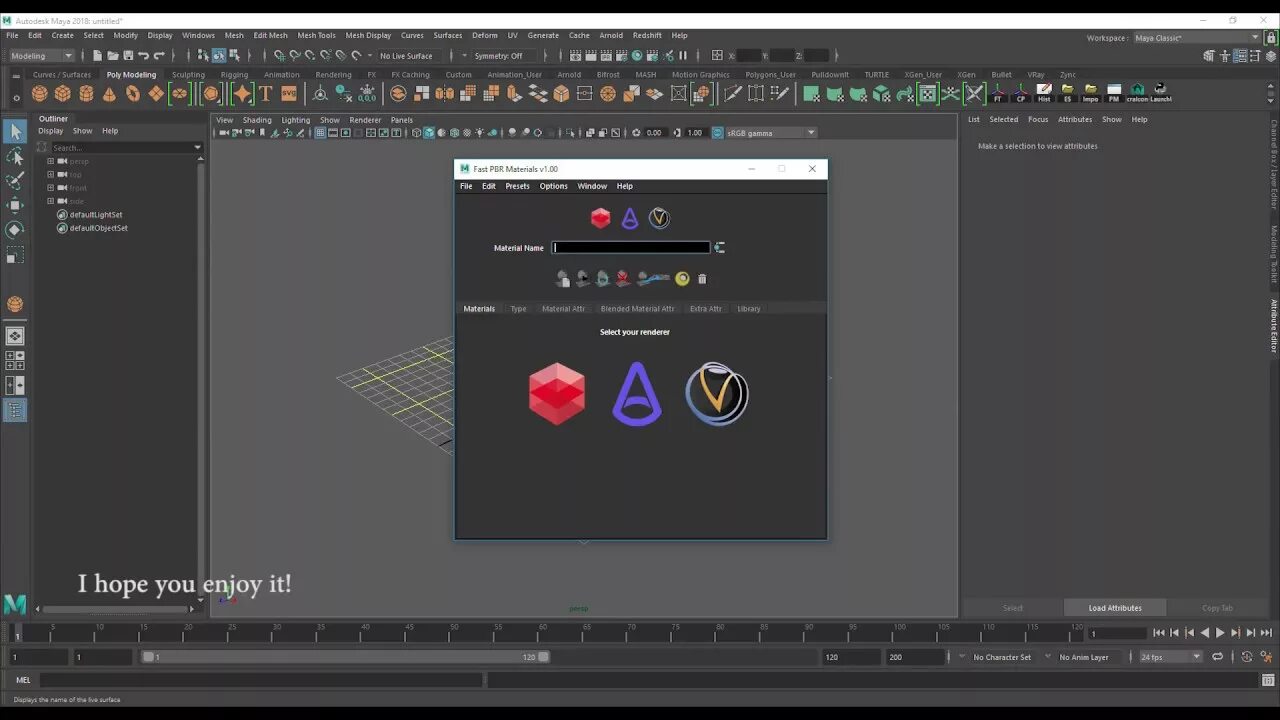
Task: Choose the large Arnold renderer logo
Action: point(636,394)
